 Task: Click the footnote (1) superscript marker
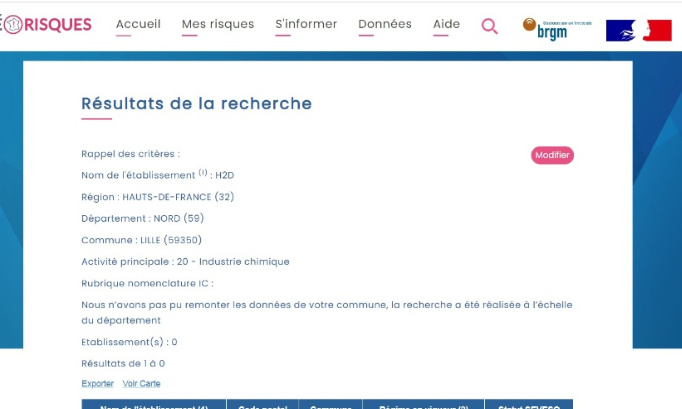click(203, 172)
